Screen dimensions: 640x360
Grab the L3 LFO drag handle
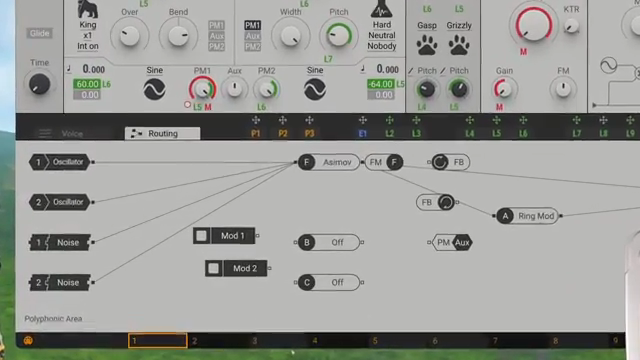click(416, 120)
